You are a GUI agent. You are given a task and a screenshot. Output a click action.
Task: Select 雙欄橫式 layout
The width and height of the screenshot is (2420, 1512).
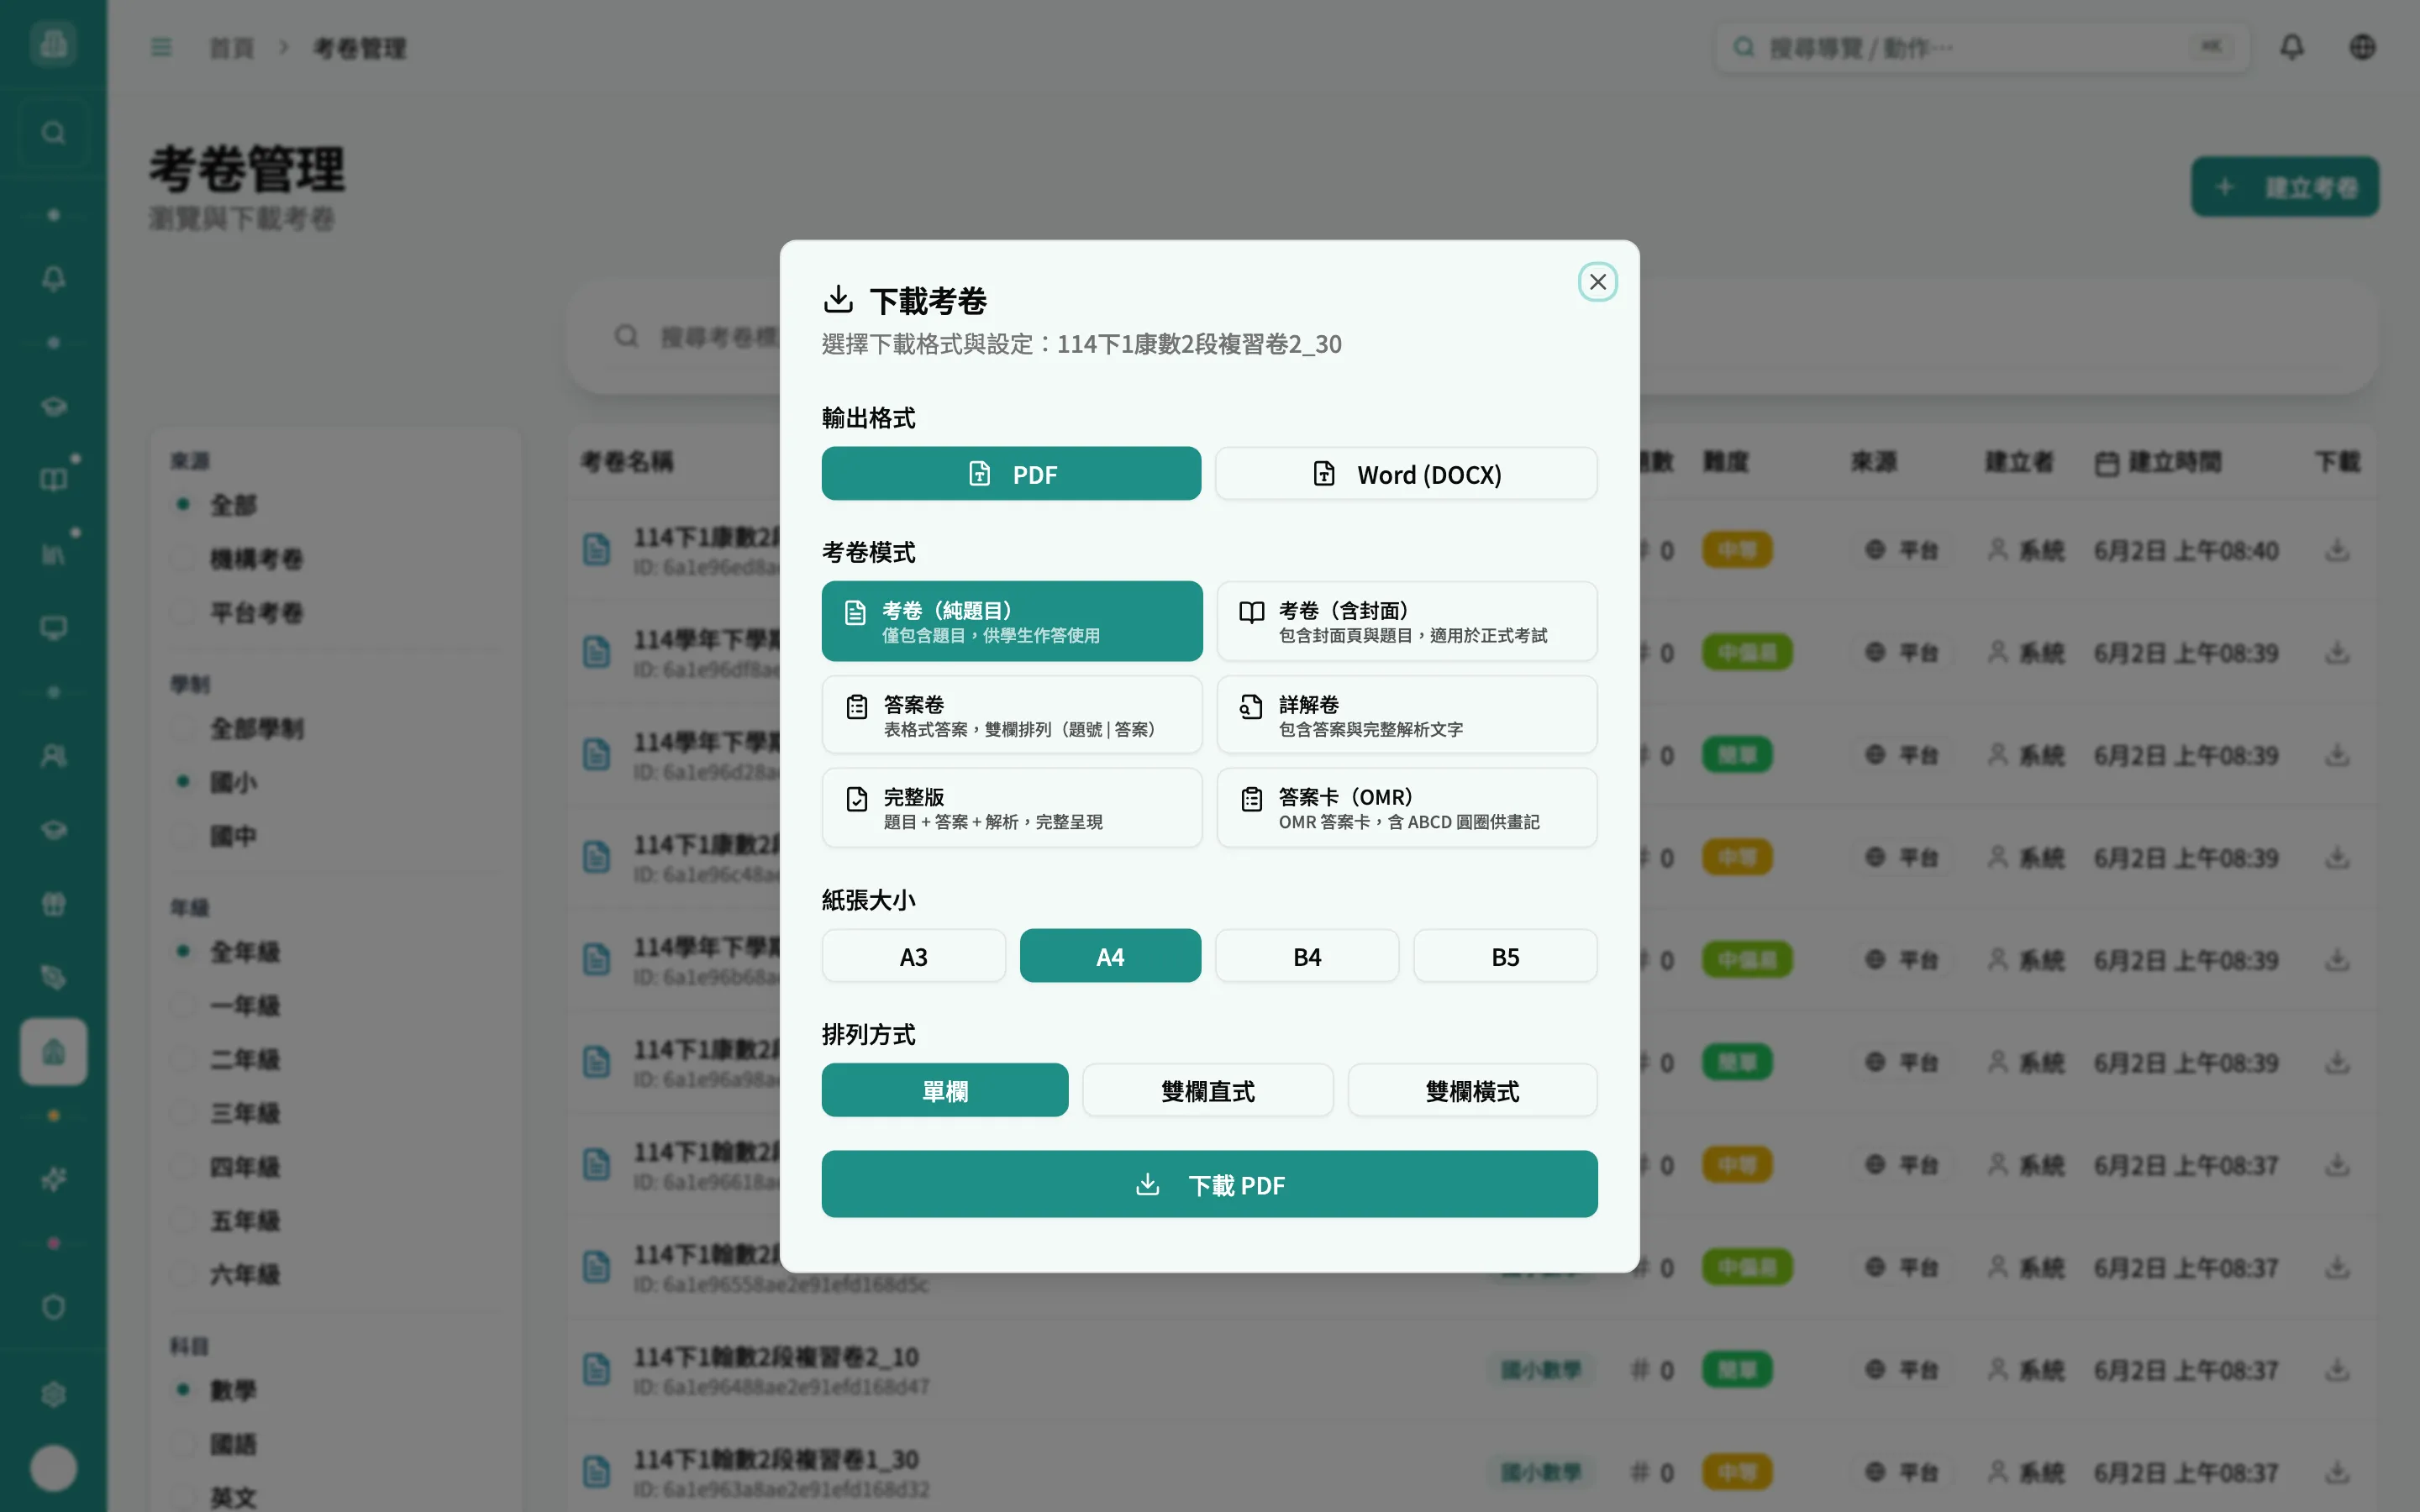pyautogui.click(x=1472, y=1090)
